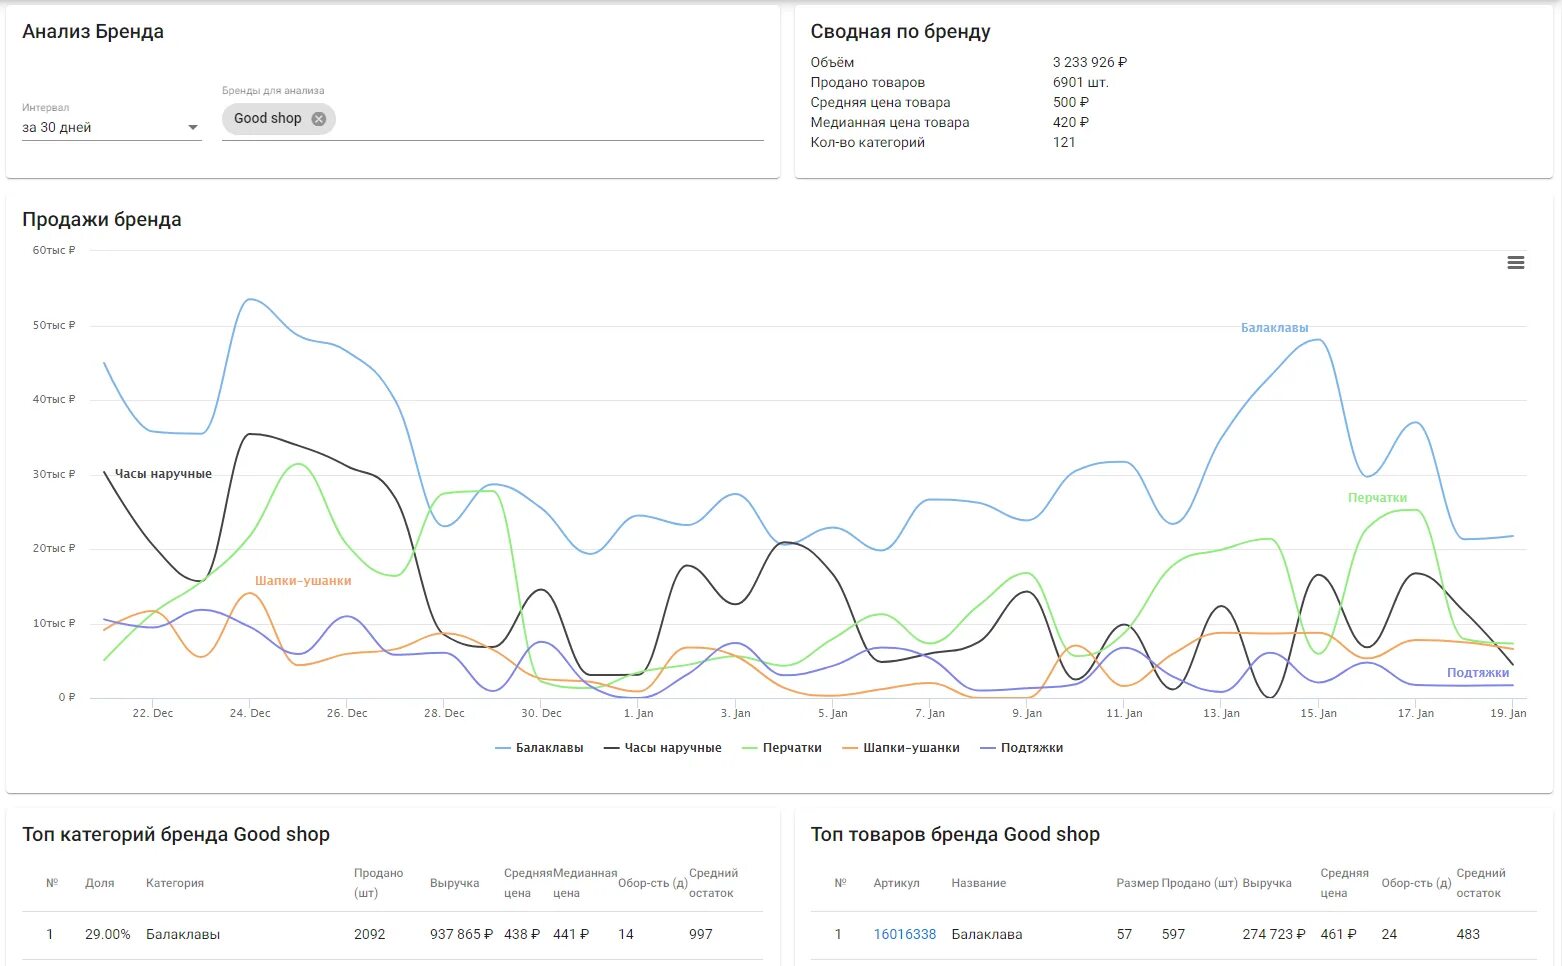Sort categories by Выручка column header

click(x=455, y=883)
